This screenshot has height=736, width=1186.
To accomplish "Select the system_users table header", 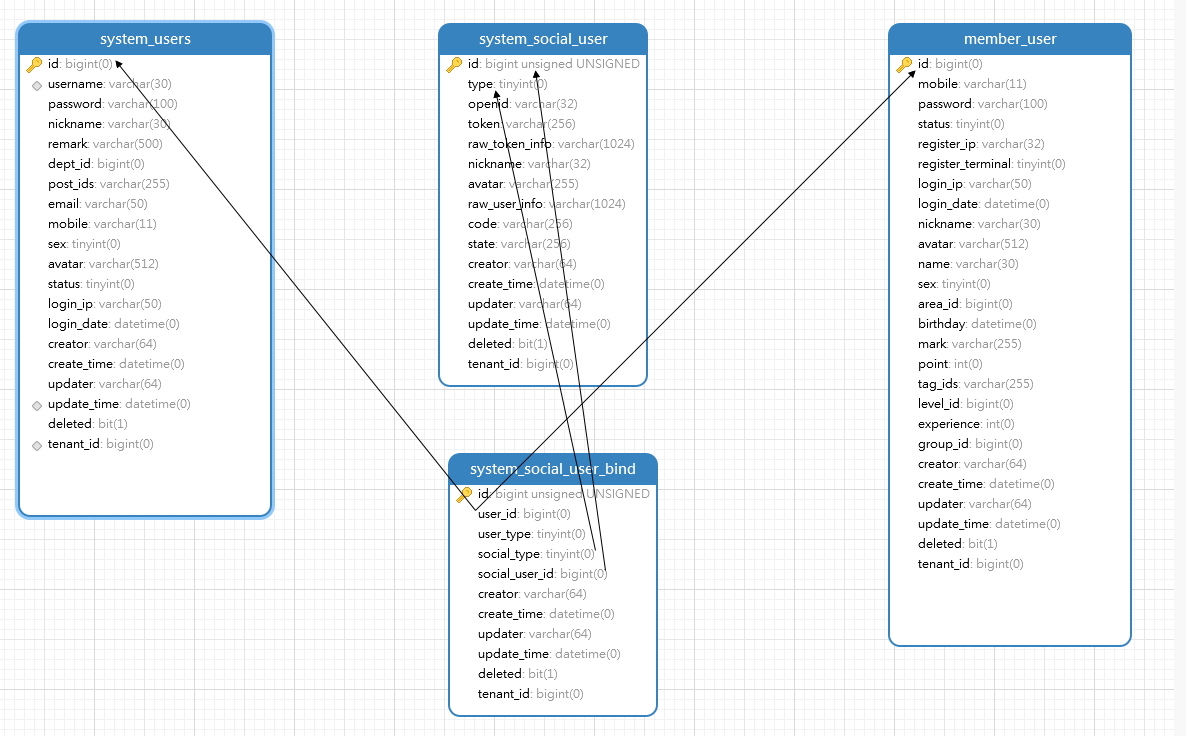I will pyautogui.click(x=145, y=39).
